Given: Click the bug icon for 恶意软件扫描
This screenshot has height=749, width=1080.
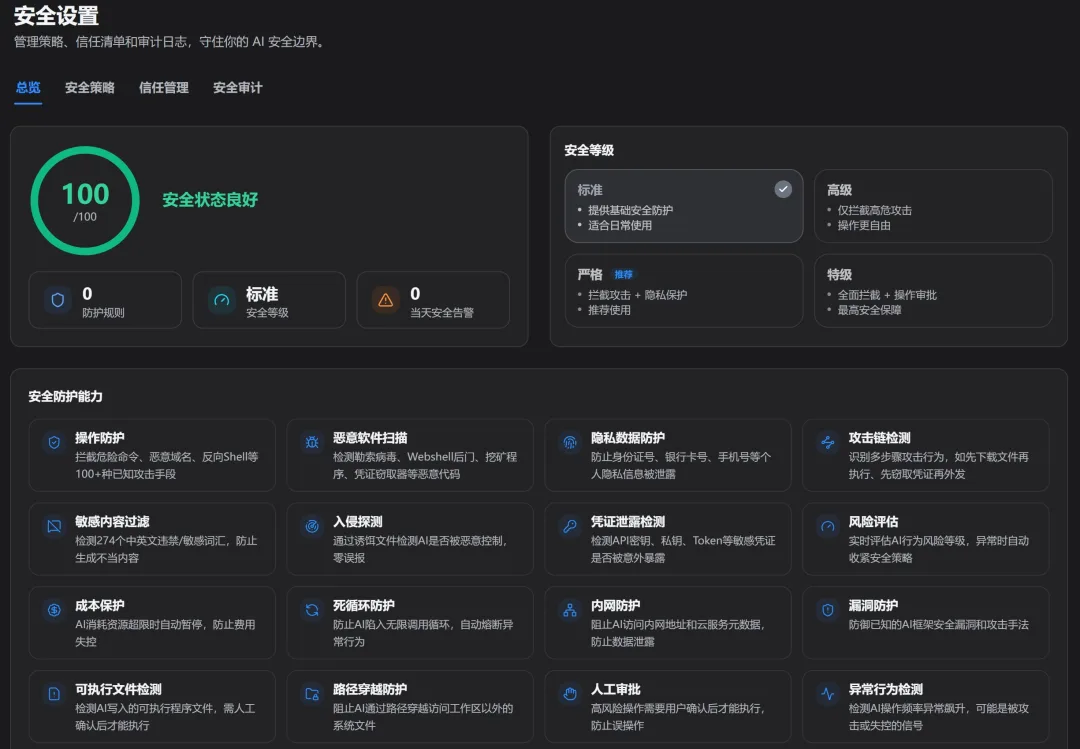Looking at the screenshot, I should coord(312,442).
